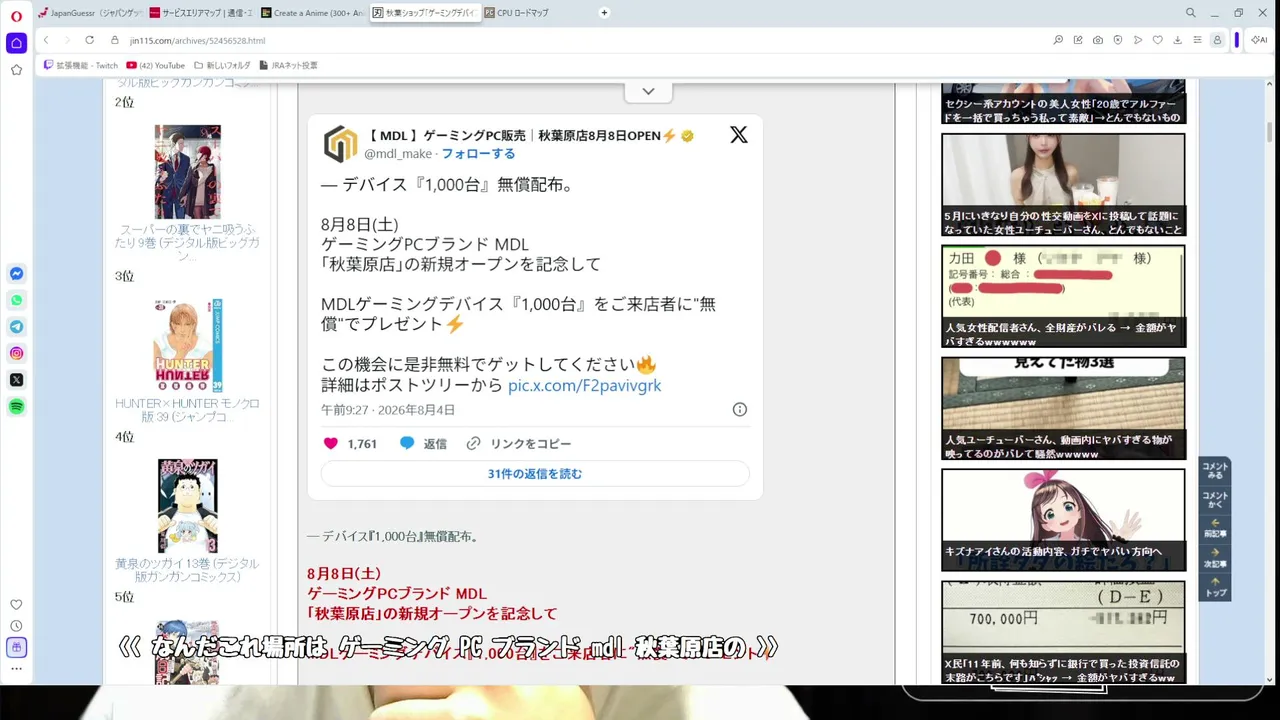Reply to the tweet via 返信

point(423,443)
